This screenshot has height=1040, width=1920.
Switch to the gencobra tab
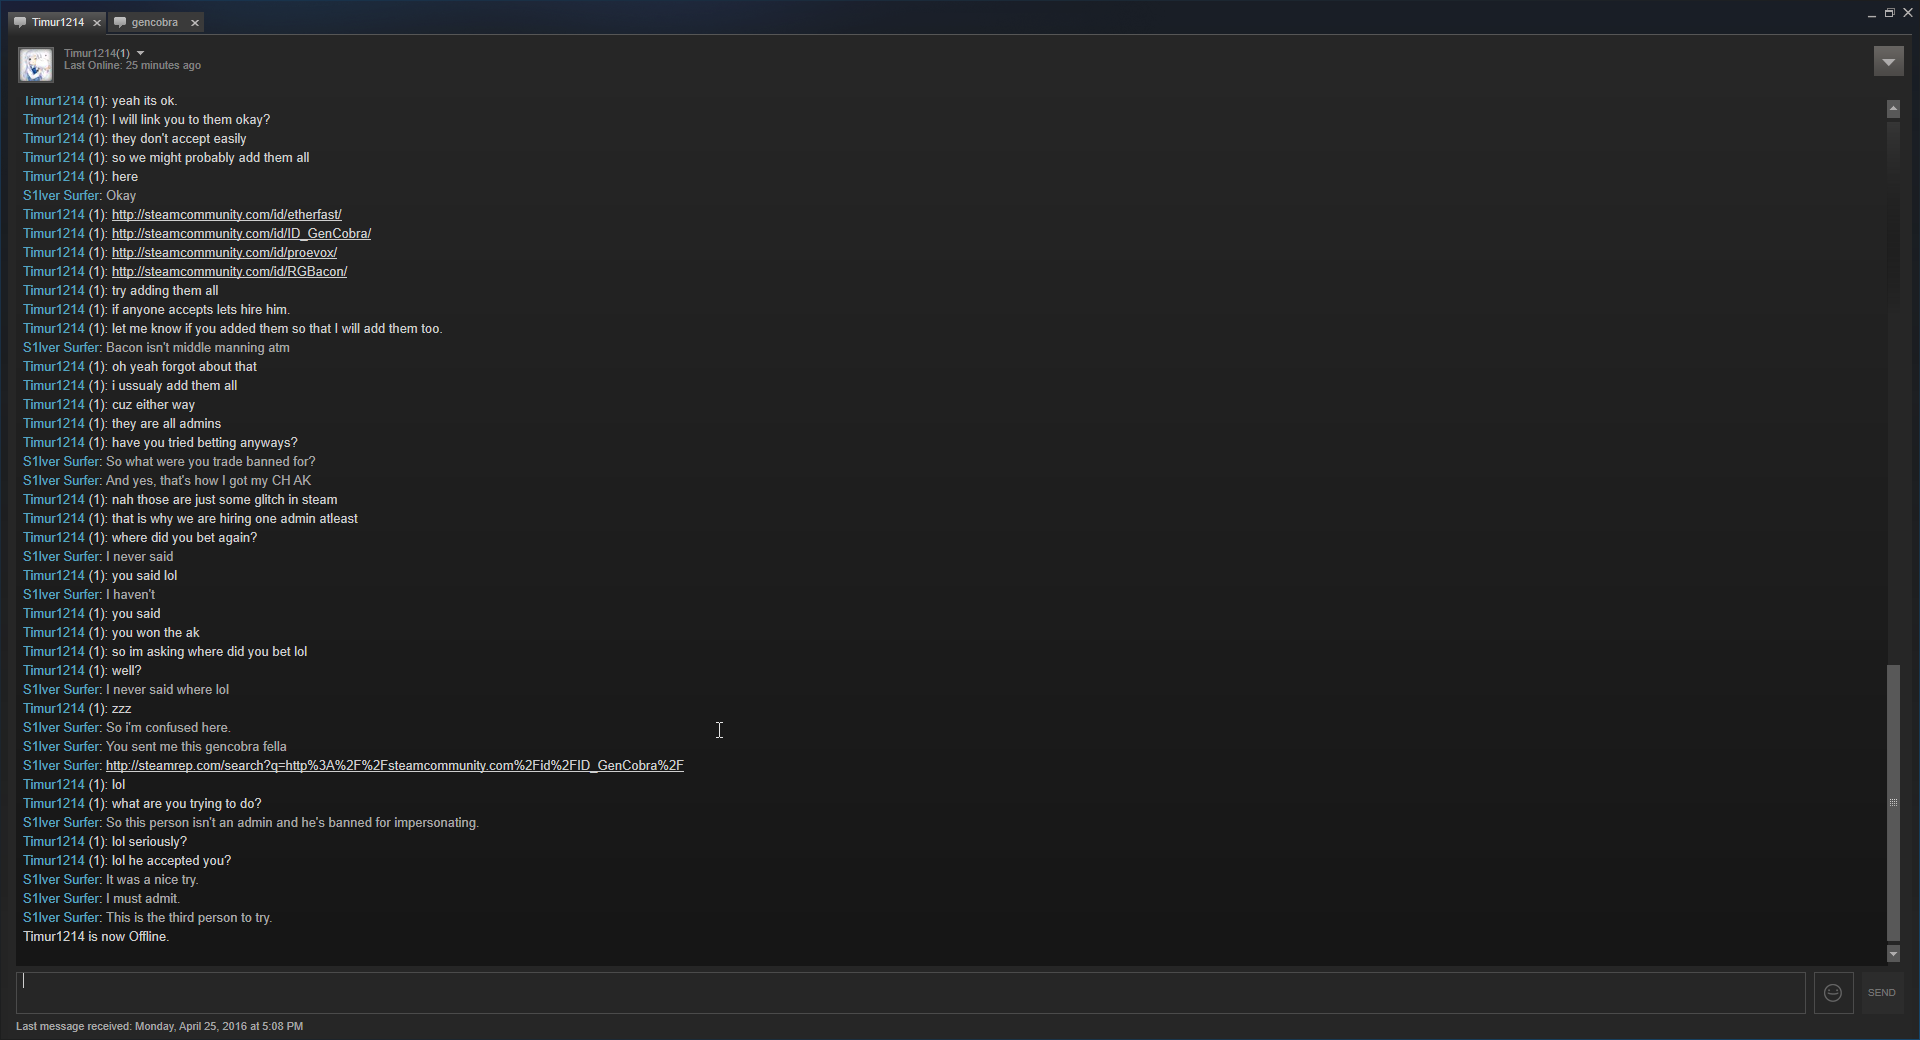click(x=156, y=22)
